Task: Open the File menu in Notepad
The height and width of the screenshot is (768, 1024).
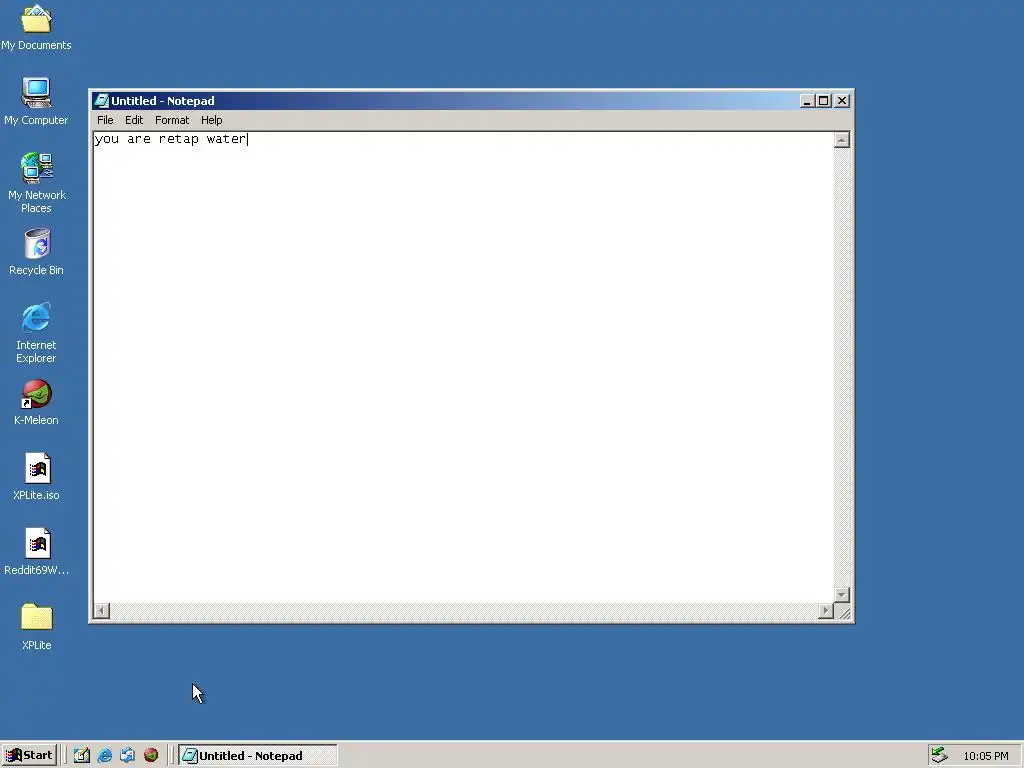Action: coord(105,120)
